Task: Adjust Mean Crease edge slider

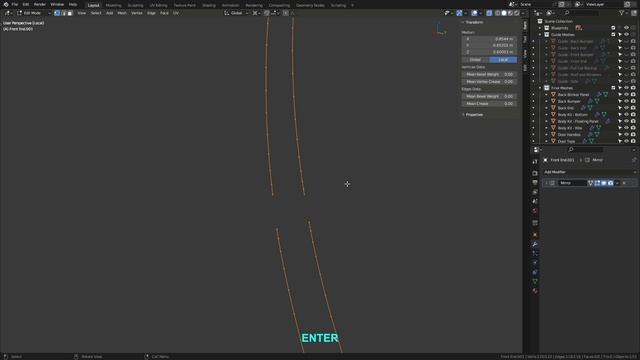Action: 489,104
